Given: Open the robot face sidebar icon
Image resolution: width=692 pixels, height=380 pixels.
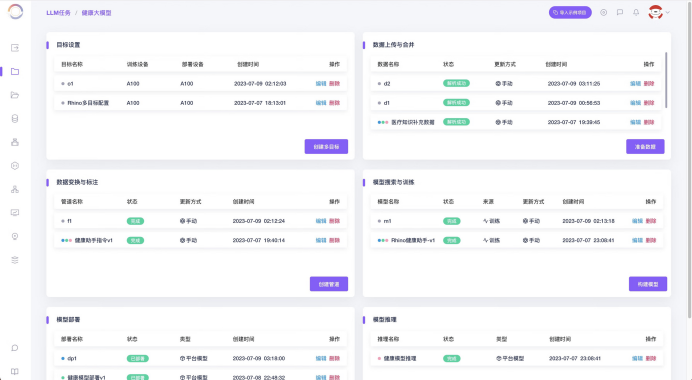Looking at the screenshot, I should tap(15, 166).
